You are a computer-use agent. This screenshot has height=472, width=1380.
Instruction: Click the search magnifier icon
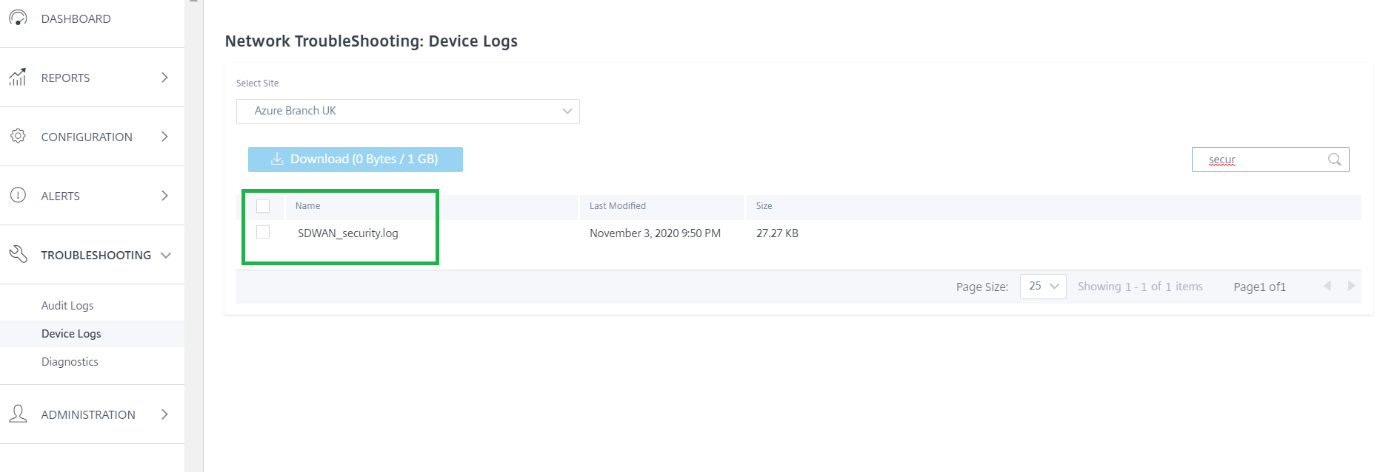coord(1334,159)
